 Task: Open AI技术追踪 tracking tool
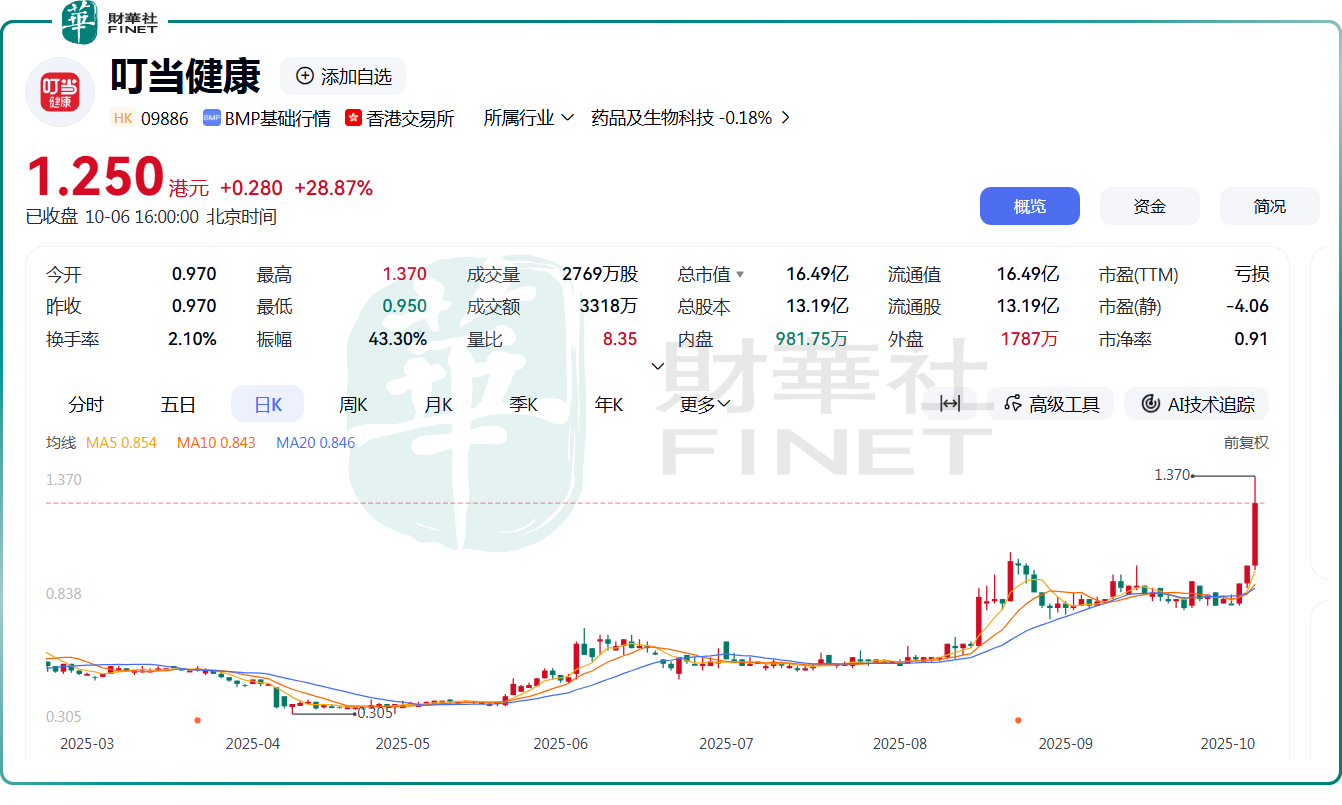click(1197, 404)
